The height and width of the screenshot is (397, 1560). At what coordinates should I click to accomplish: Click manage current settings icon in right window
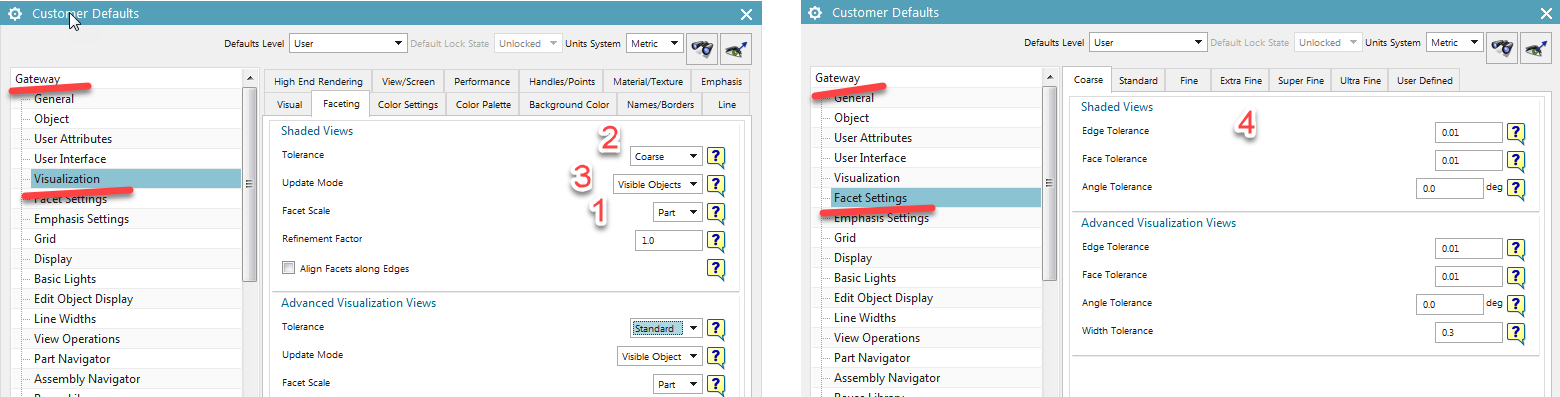tap(1536, 46)
